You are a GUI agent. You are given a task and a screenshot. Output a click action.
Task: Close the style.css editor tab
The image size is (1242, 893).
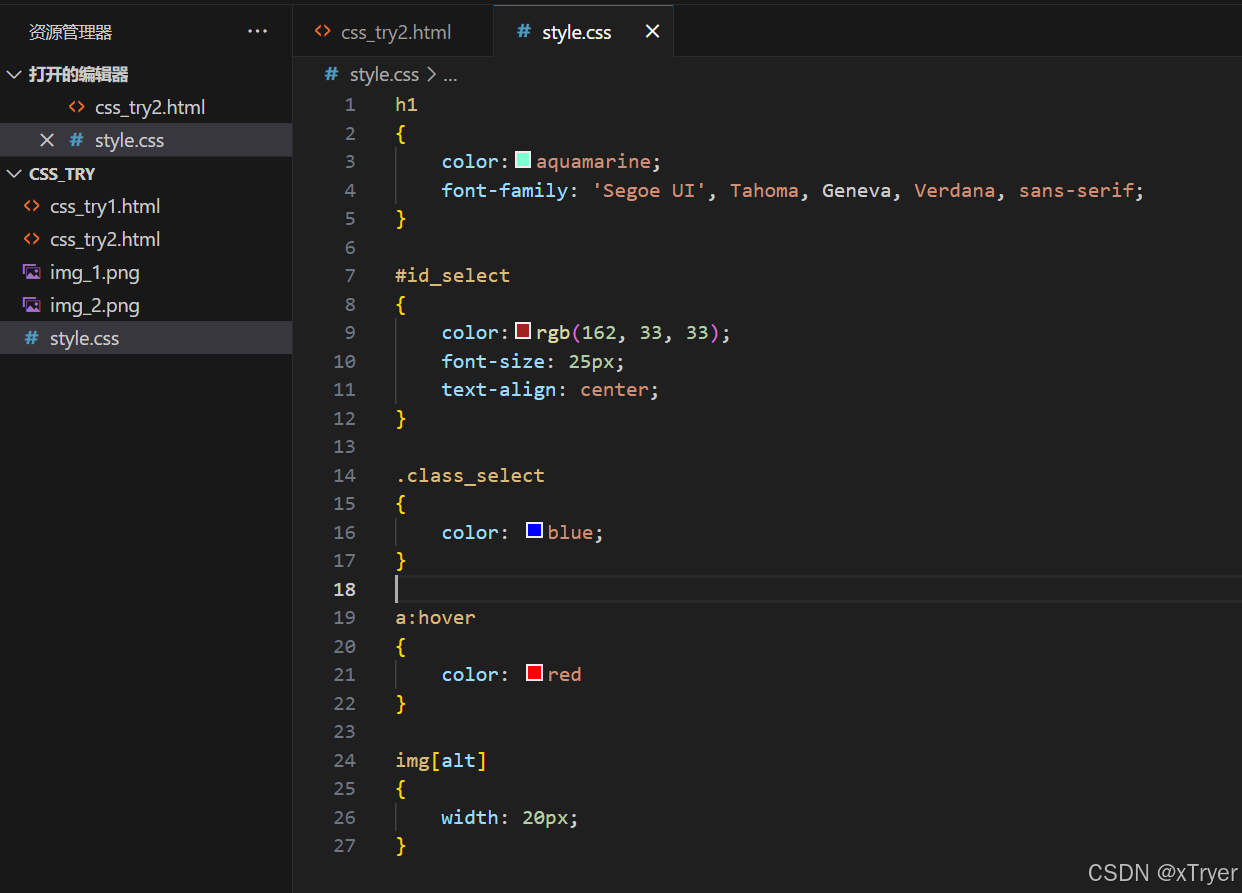[x=652, y=32]
